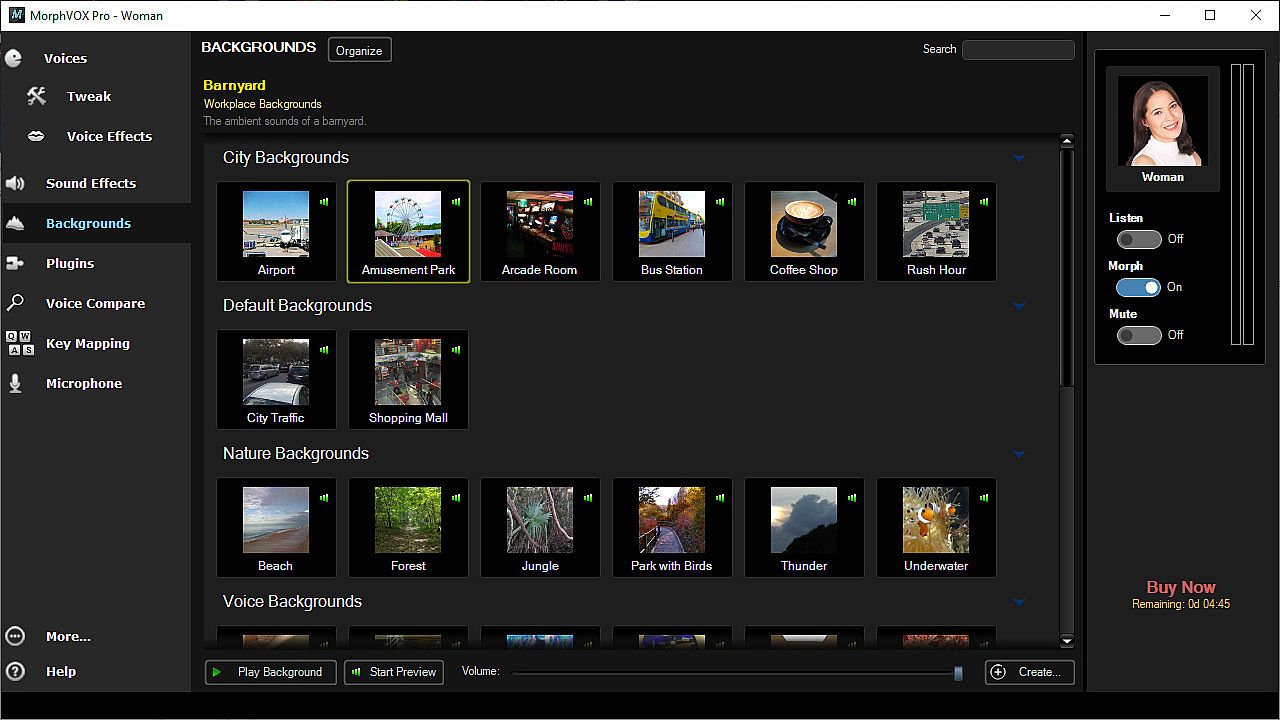Toggle the Listen switch on
This screenshot has height=720, width=1280.
click(x=1139, y=239)
